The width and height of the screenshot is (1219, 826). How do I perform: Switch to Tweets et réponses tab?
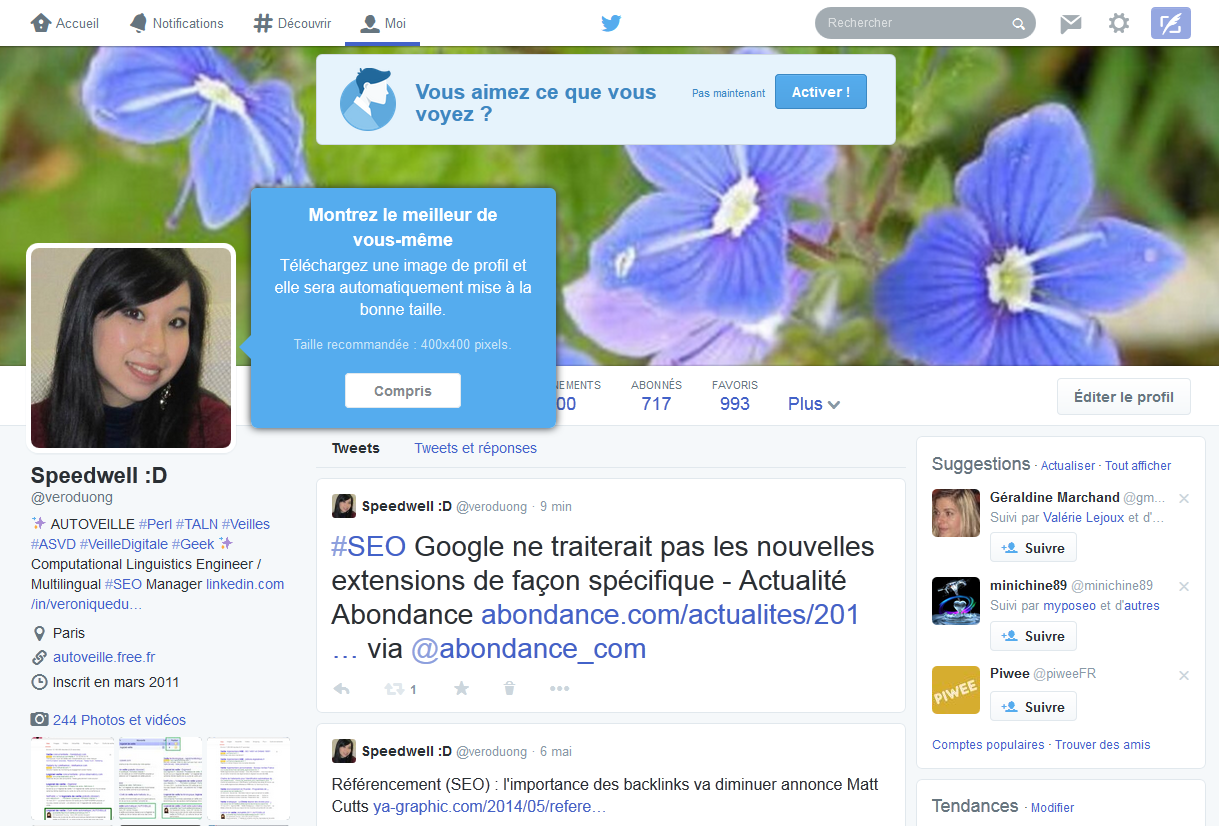coord(475,448)
